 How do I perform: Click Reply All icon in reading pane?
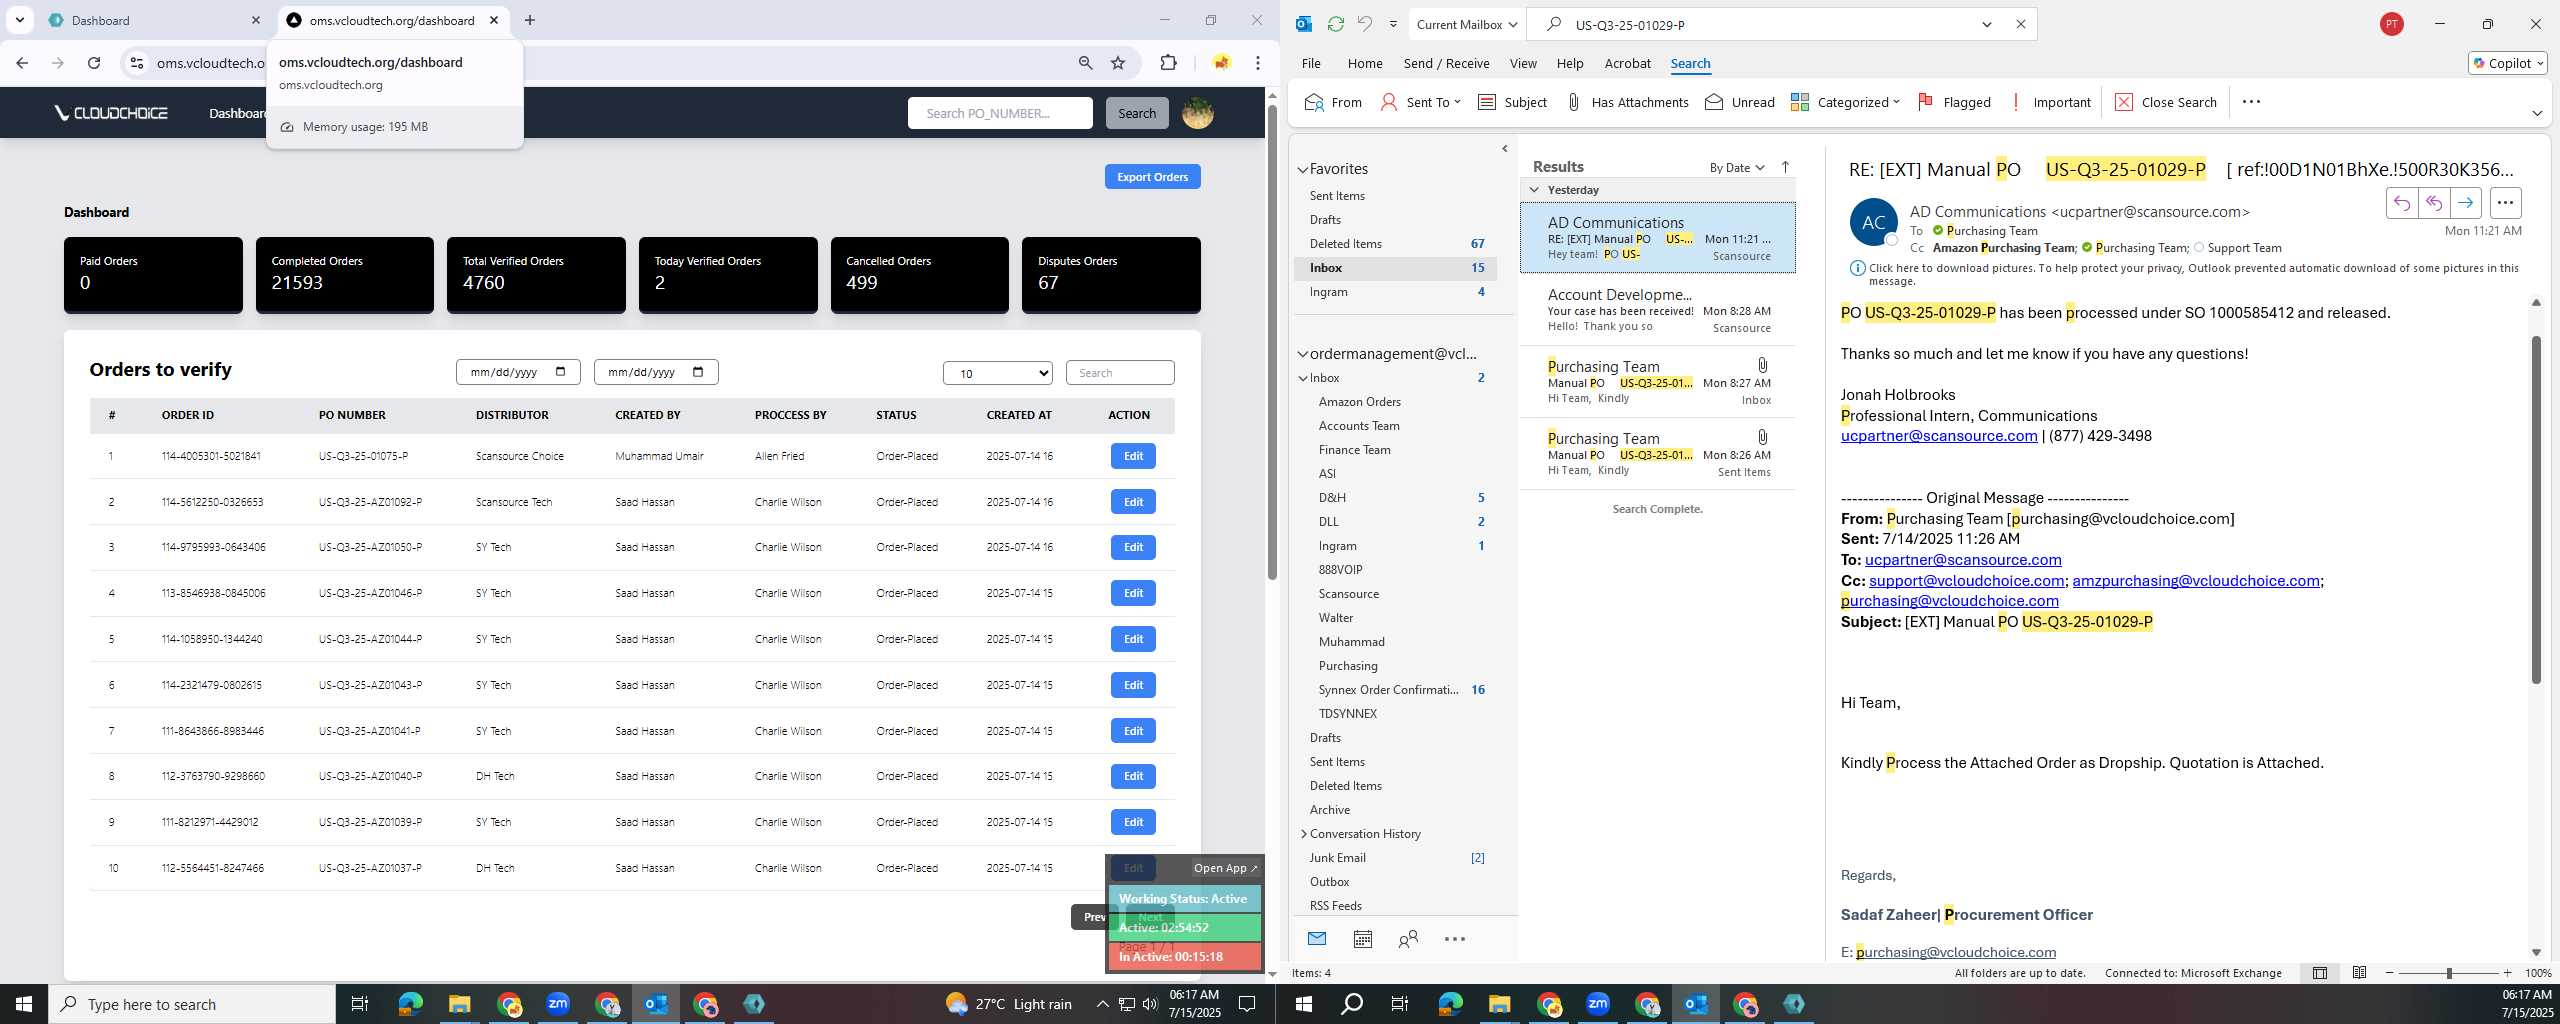pyautogui.click(x=2433, y=203)
